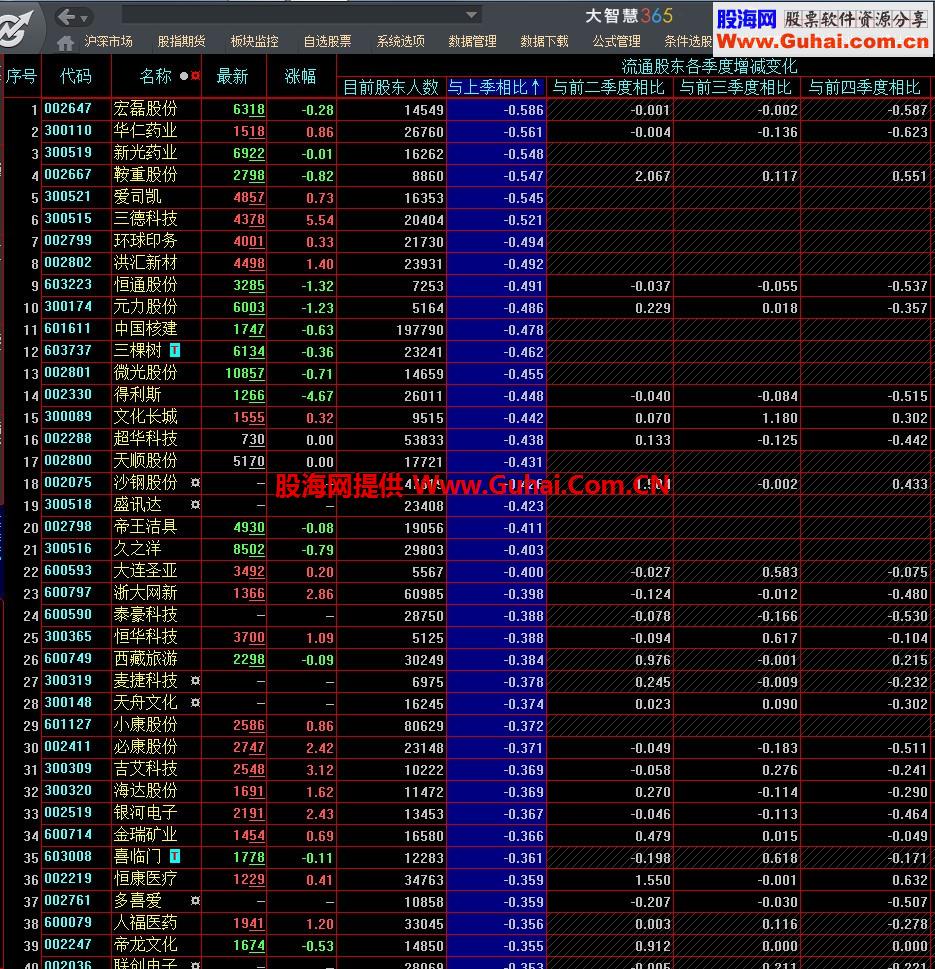The width and height of the screenshot is (935, 969).
Task: Sort by 与前二季度相比 column
Action: coord(608,87)
